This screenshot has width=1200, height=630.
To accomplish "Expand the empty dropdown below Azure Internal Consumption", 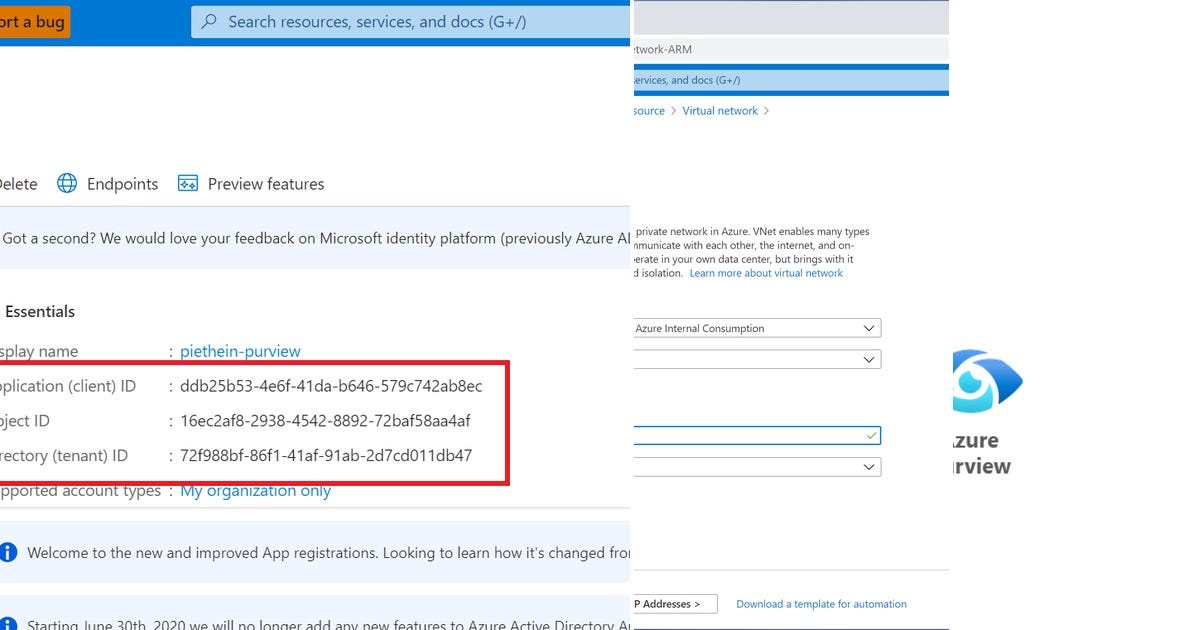I will tap(757, 358).
